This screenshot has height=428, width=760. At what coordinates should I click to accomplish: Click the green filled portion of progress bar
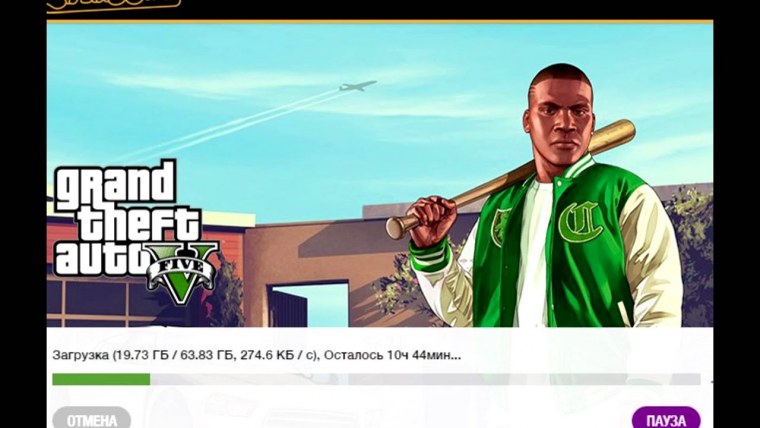tap(101, 379)
